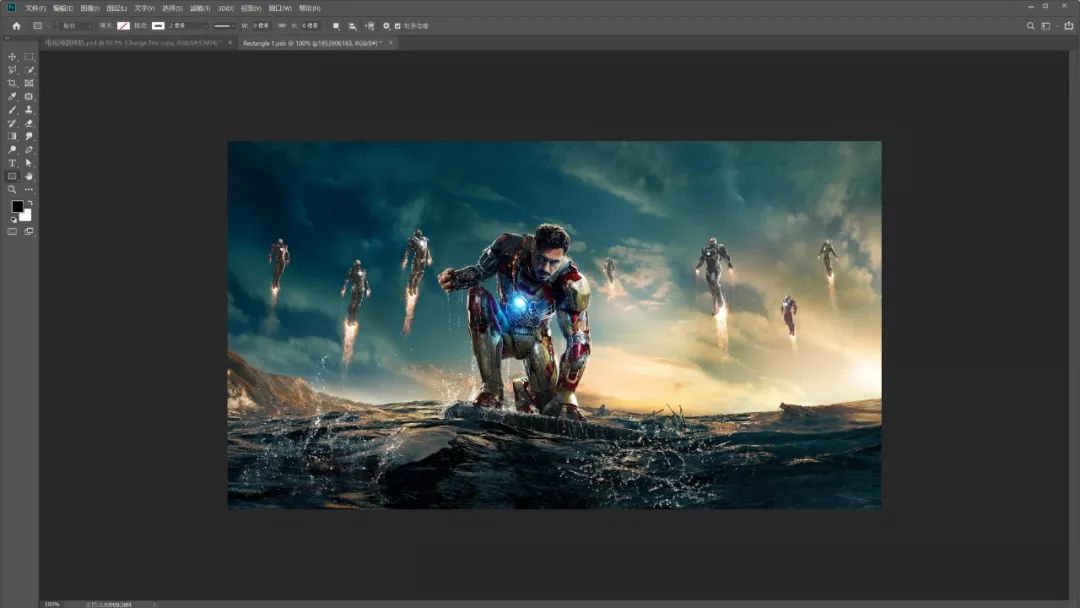
Task: Open the Filter menu
Action: tap(200, 8)
